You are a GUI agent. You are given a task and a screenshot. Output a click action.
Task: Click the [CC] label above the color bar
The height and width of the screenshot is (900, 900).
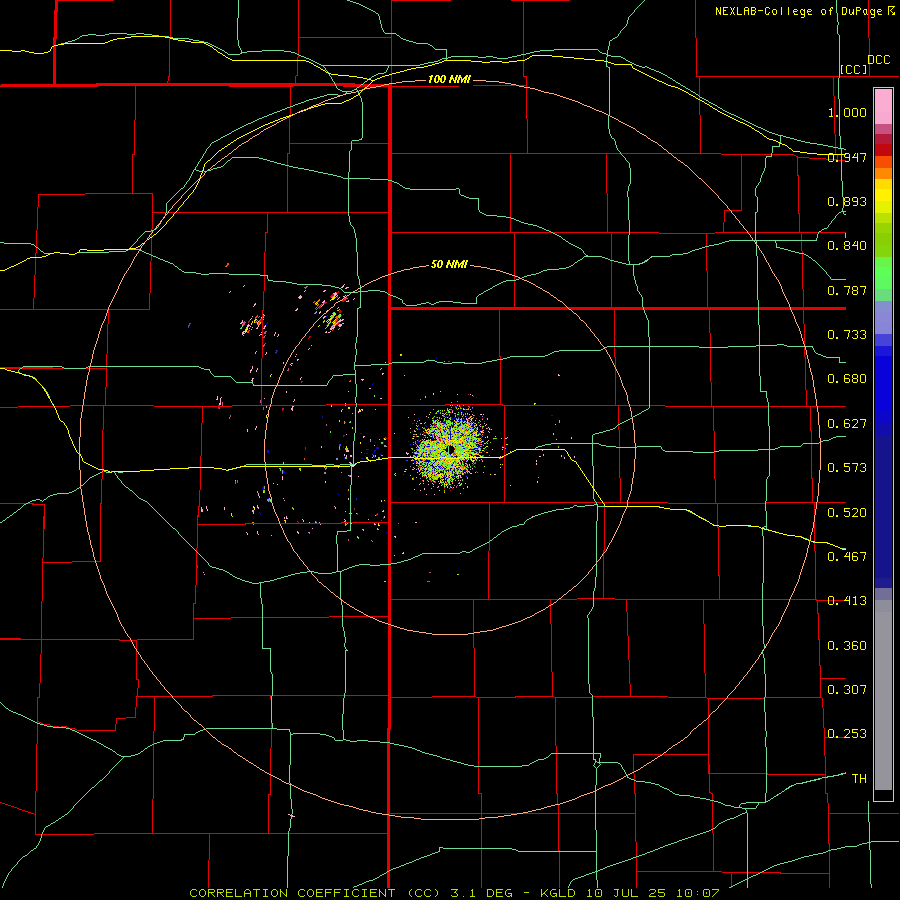(854, 69)
